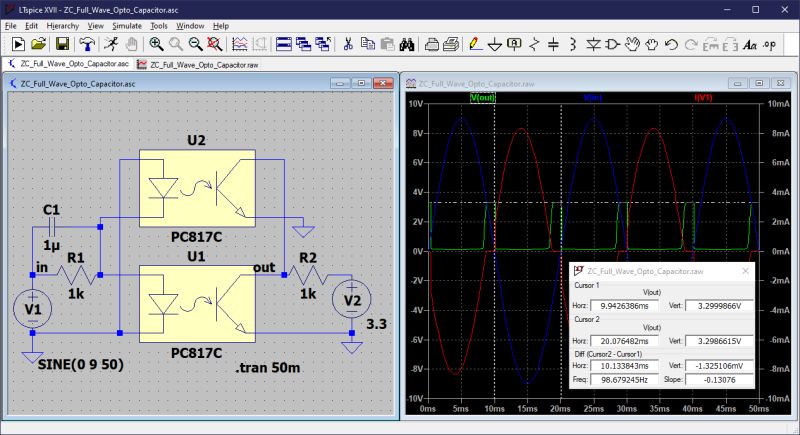Select the SPICE directive '.op' tool
Screen dimensions: 800x435
769,44
